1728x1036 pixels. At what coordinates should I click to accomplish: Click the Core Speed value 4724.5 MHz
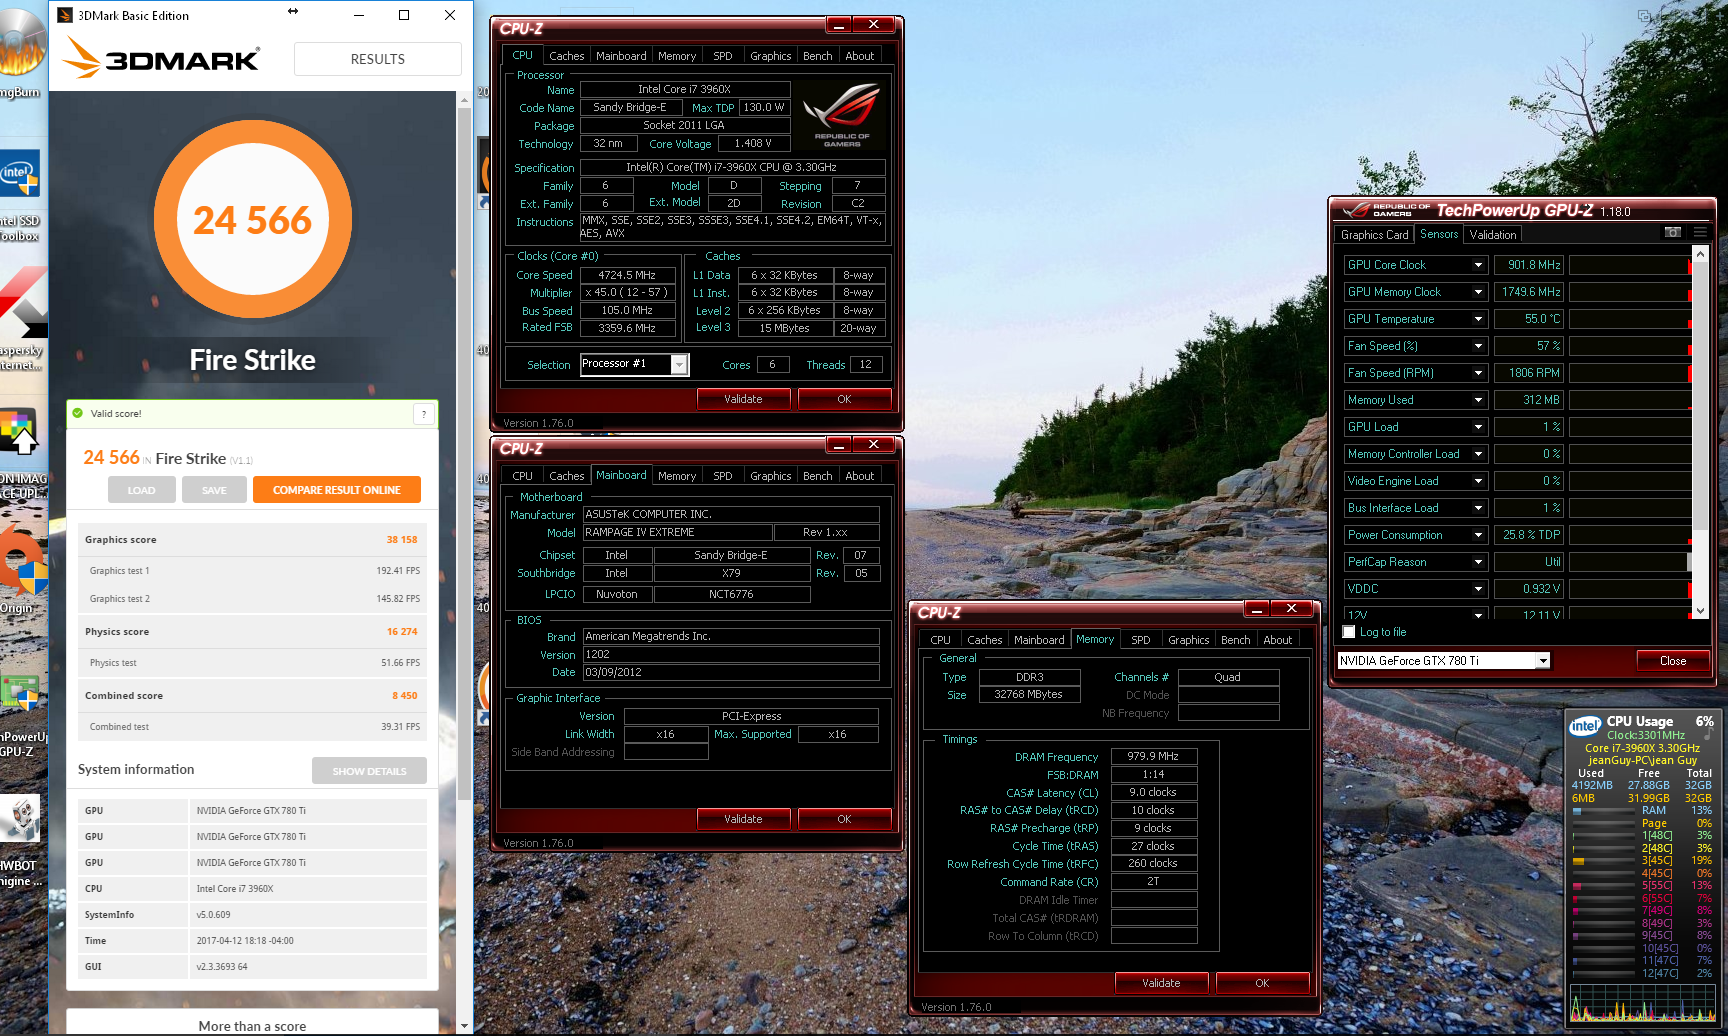[627, 275]
